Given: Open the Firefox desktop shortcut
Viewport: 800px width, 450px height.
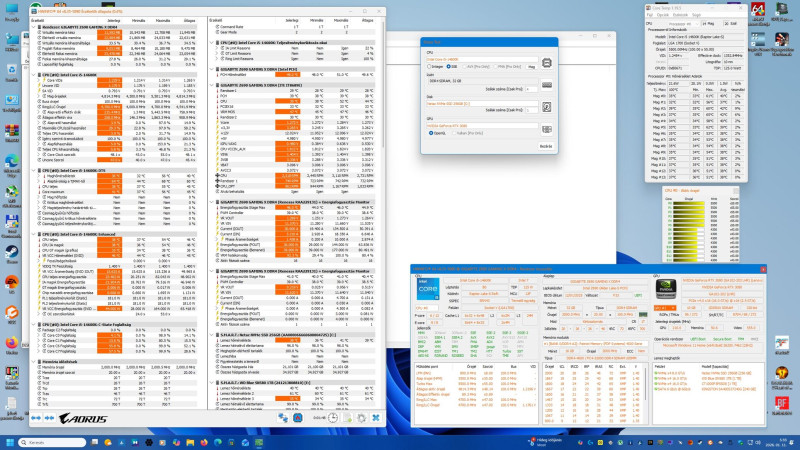Looking at the screenshot, I should point(11,345).
